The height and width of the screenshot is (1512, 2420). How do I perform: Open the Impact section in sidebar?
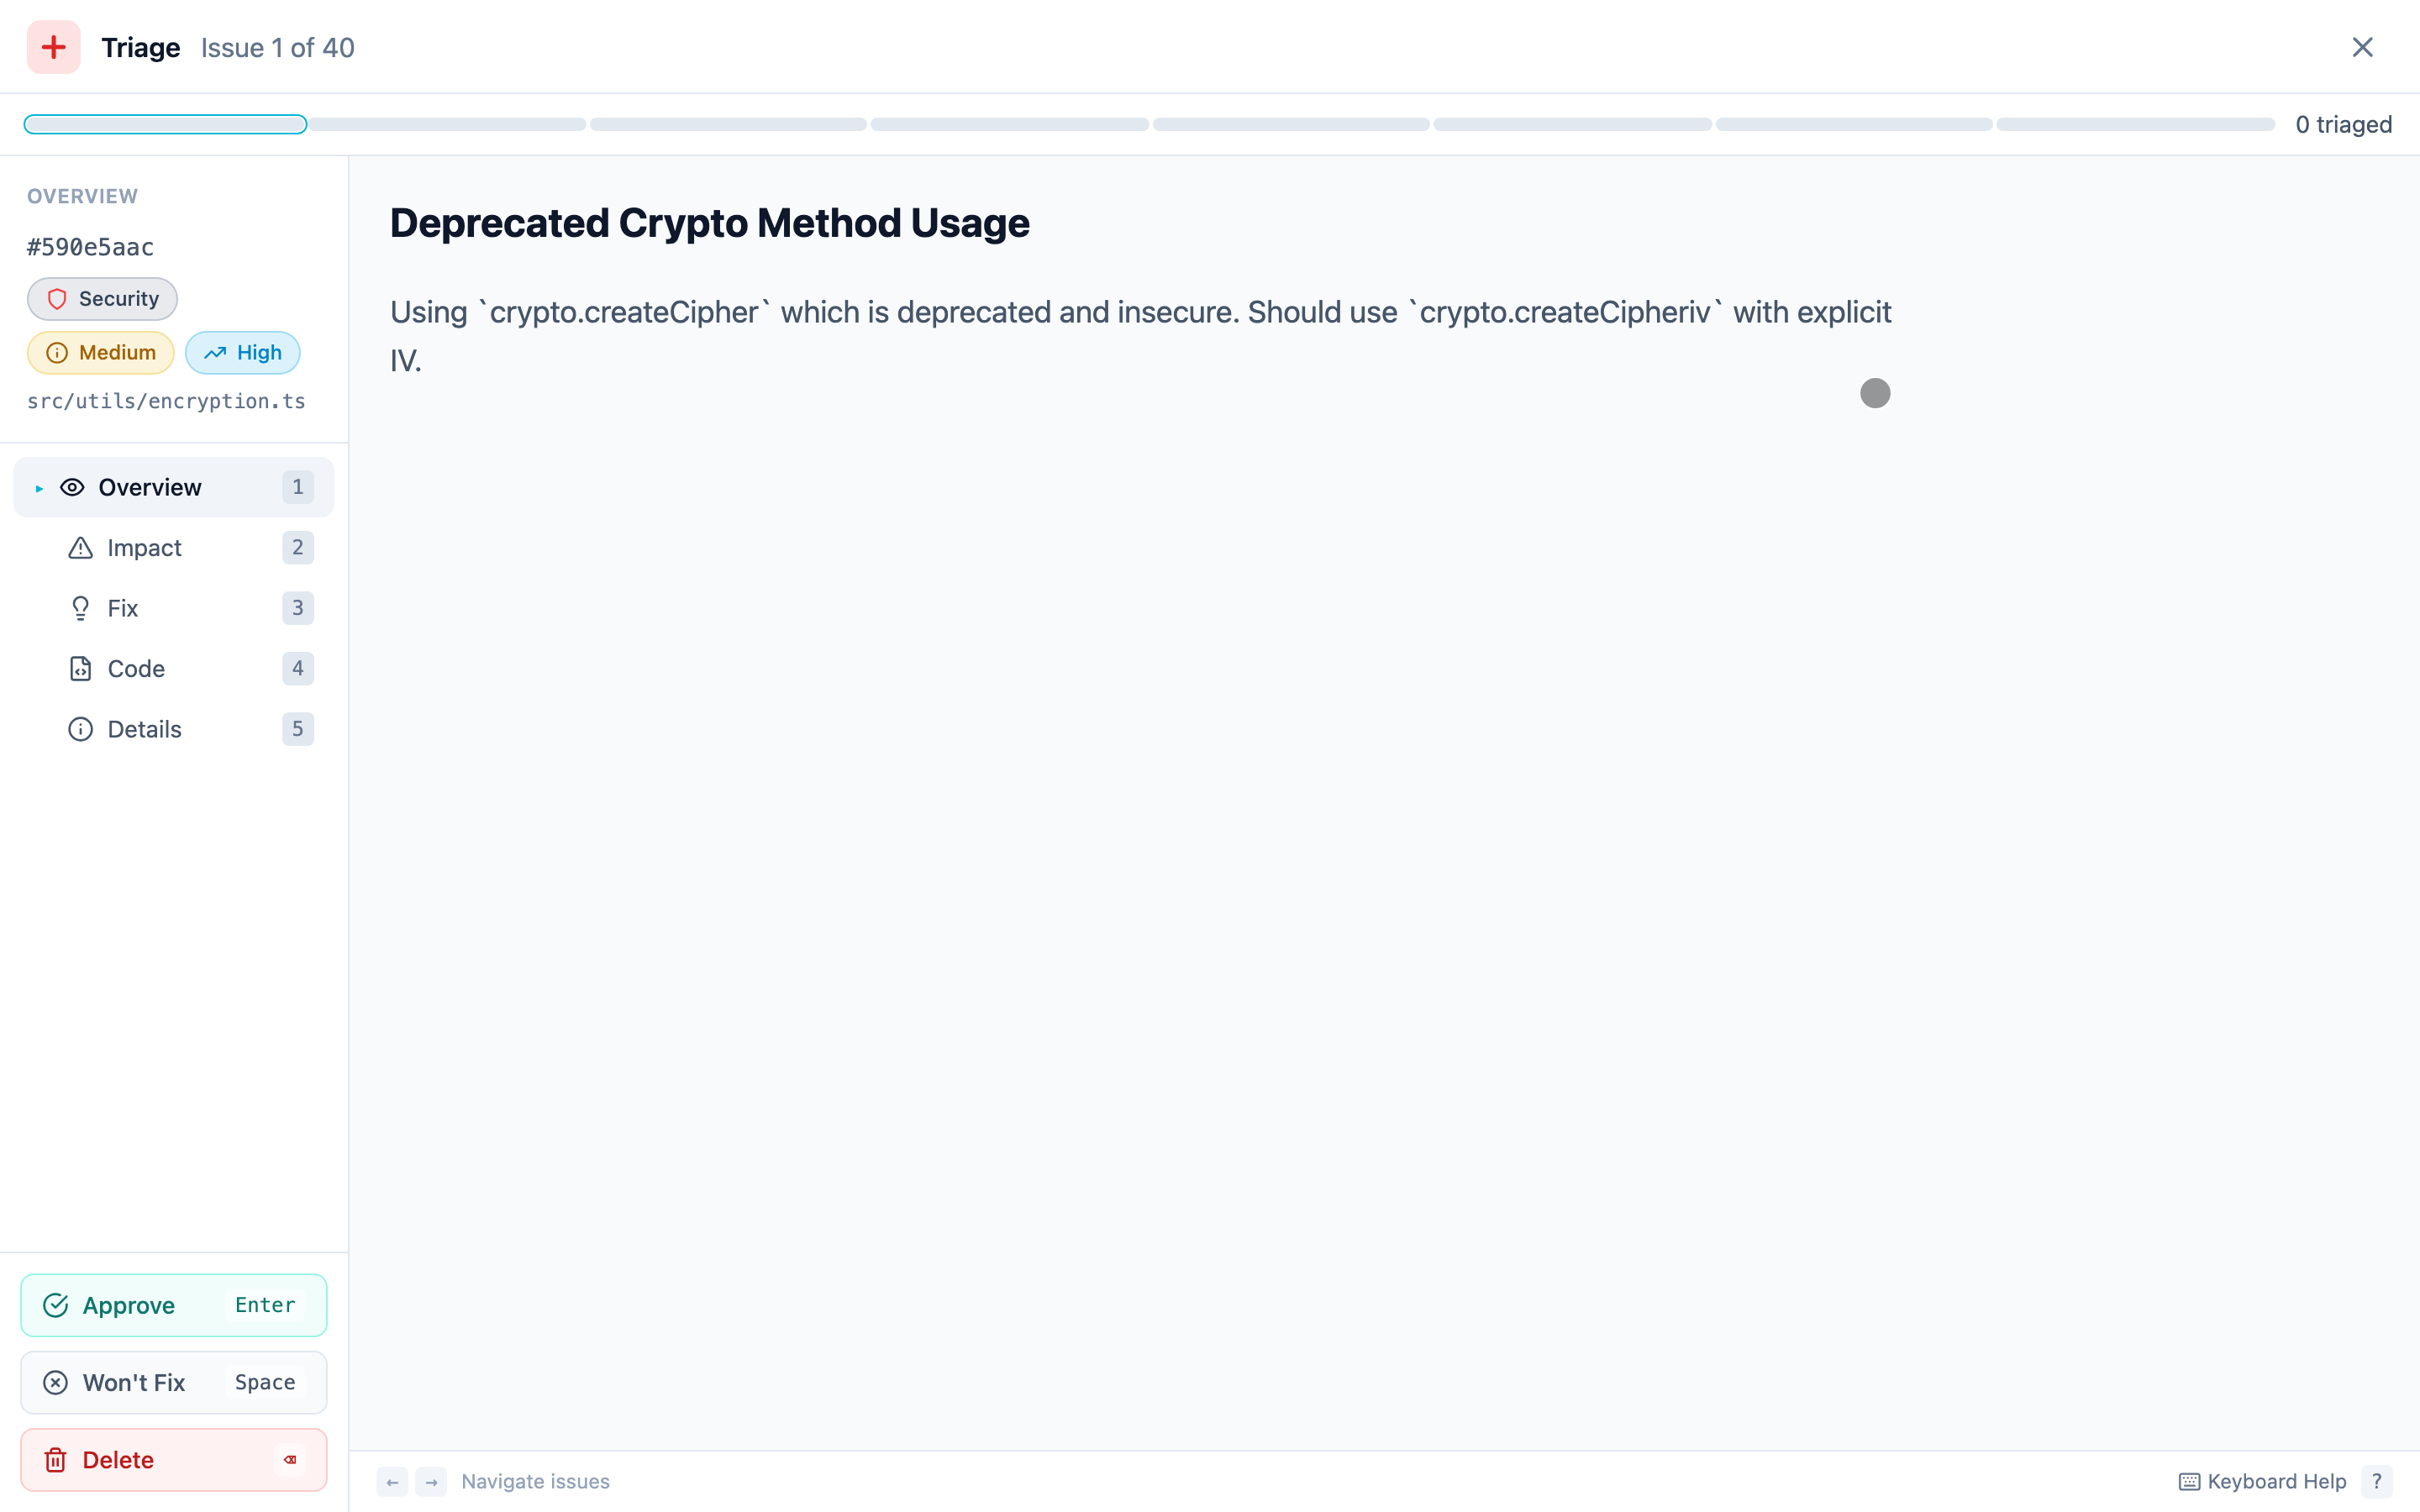(x=145, y=548)
